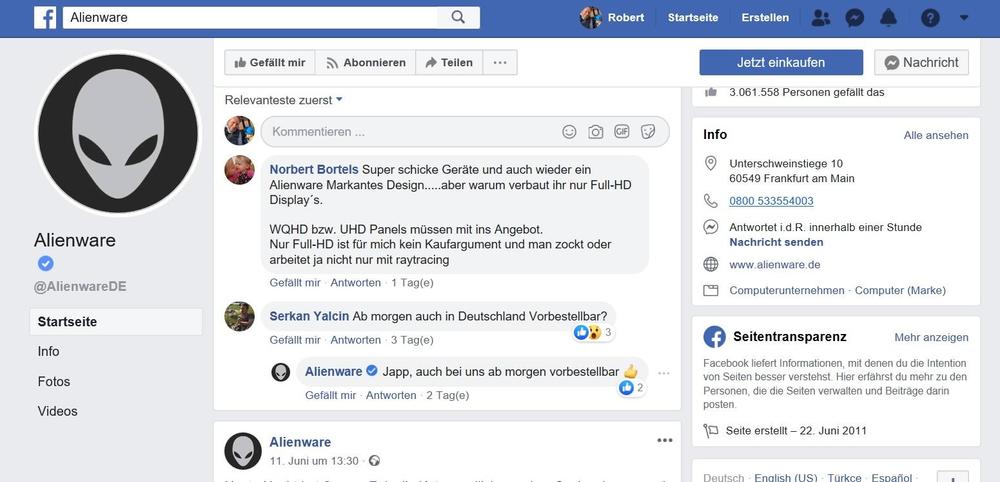This screenshot has height=482, width=1000.
Task: Add a sticker to the comment
Action: [x=648, y=131]
